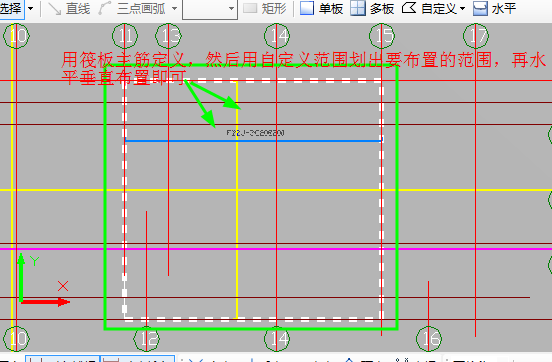Select the 直线 line drawing tool
This screenshot has width=552, height=362.
tap(69, 8)
